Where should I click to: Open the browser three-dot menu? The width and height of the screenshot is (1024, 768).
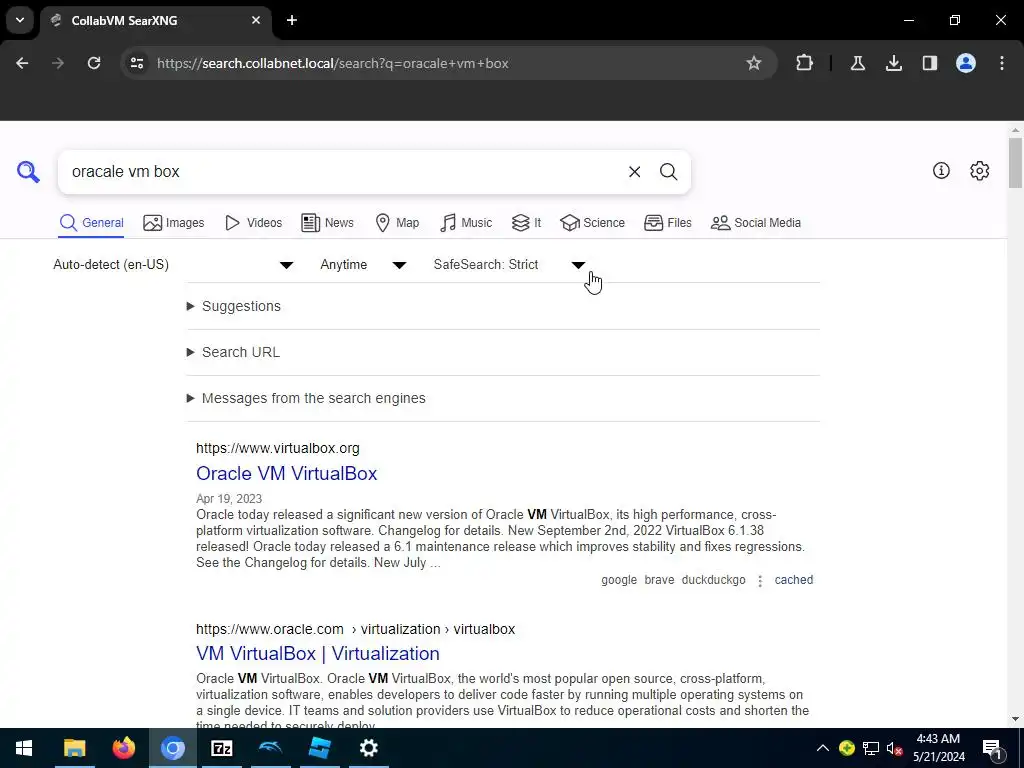(1002, 63)
